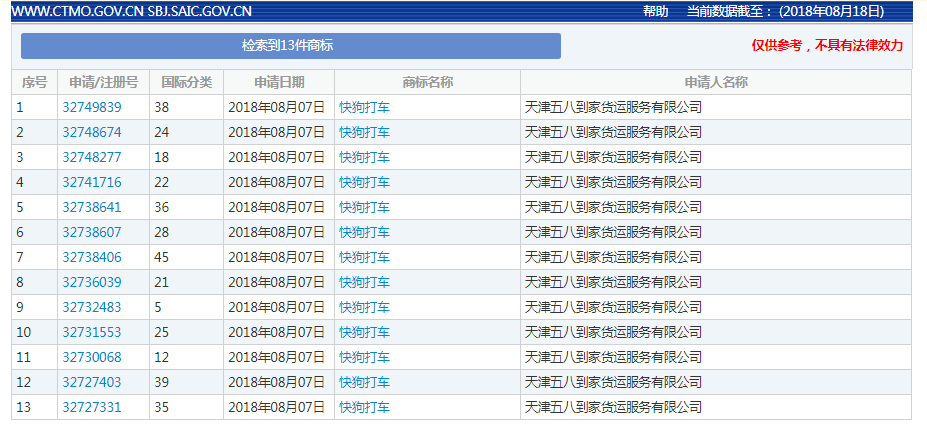Open 快狗打车 trademark in class 39 row
Image resolution: width=927 pixels, height=430 pixels.
pos(365,383)
